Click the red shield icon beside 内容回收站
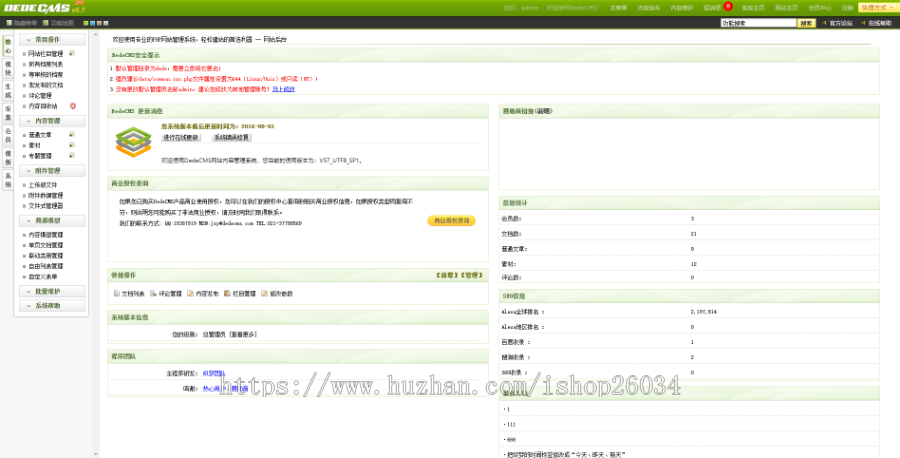 pyautogui.click(x=72, y=105)
